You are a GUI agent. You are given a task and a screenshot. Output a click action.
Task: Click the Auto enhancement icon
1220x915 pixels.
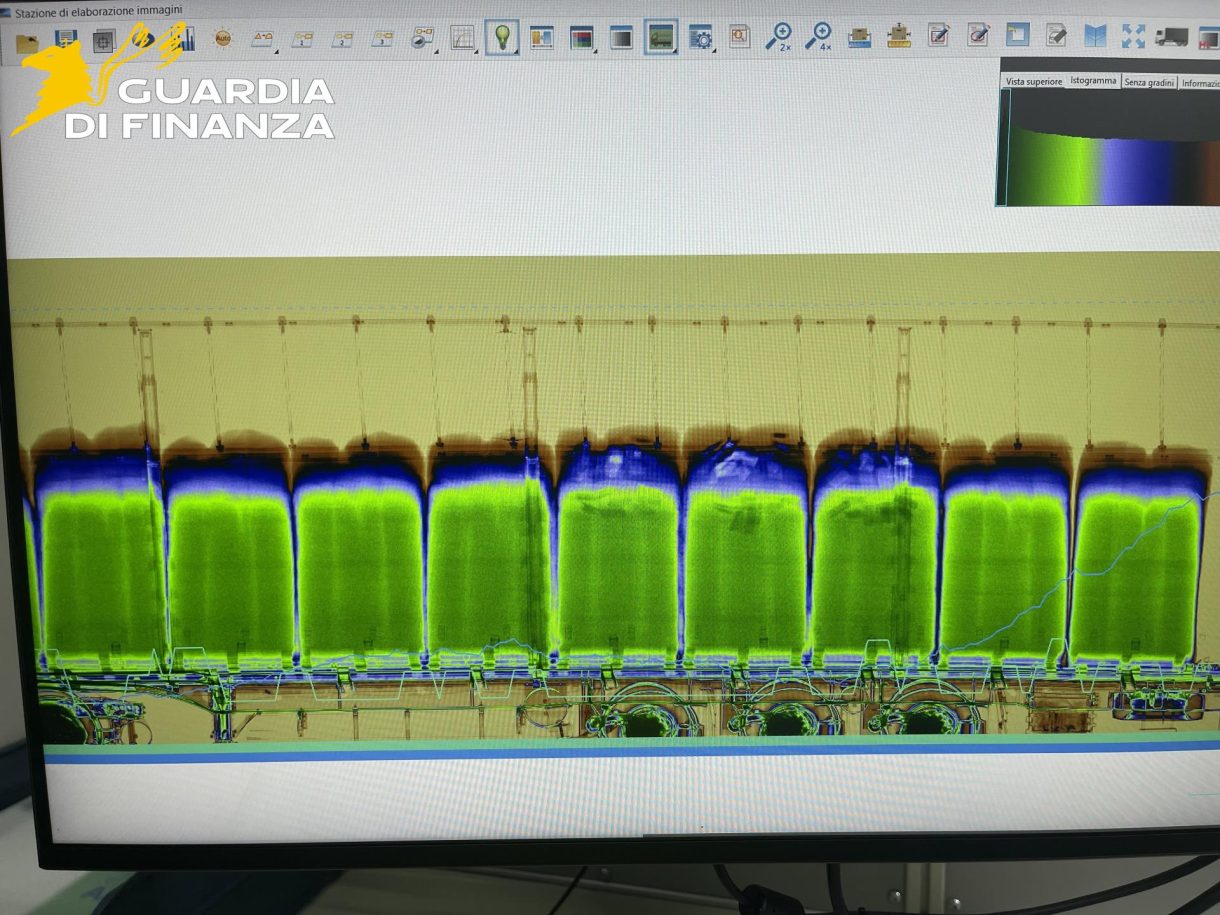click(222, 39)
